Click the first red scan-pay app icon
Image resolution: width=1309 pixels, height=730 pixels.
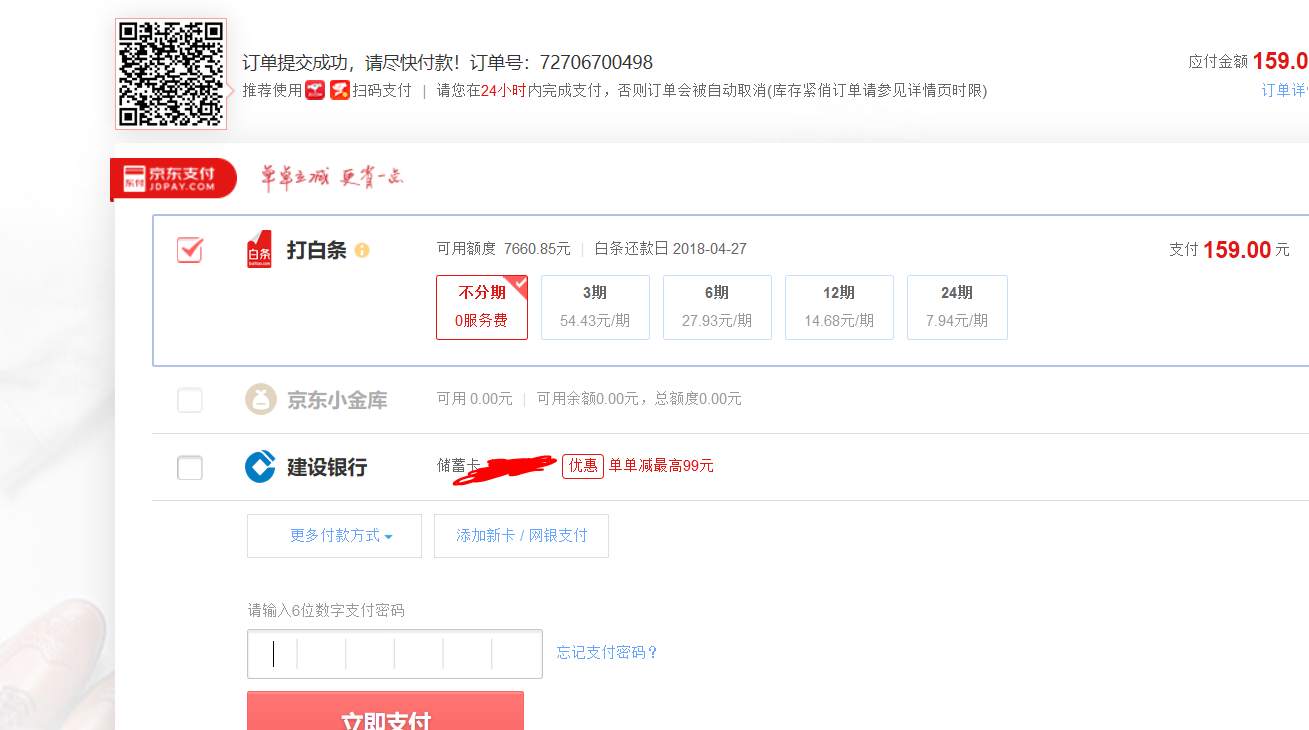[315, 90]
